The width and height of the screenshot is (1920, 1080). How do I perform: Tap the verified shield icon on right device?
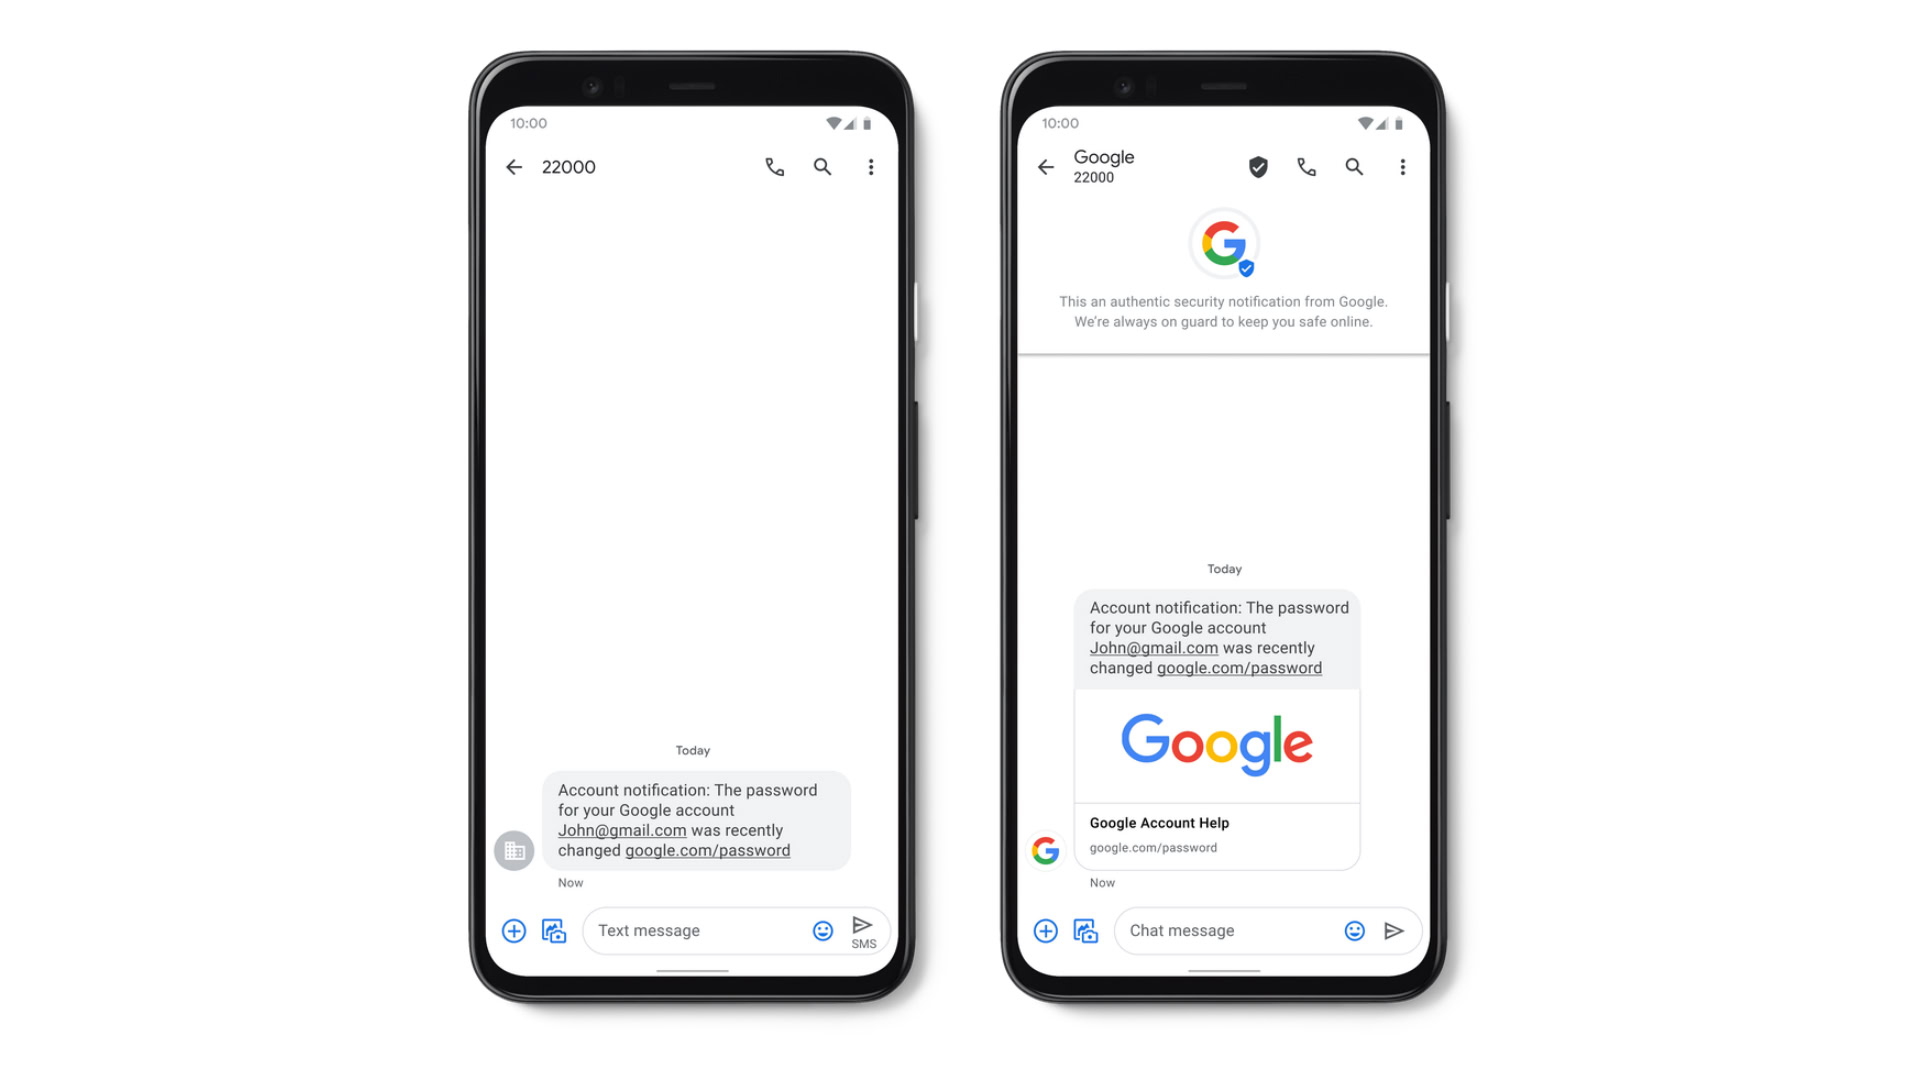1257,166
